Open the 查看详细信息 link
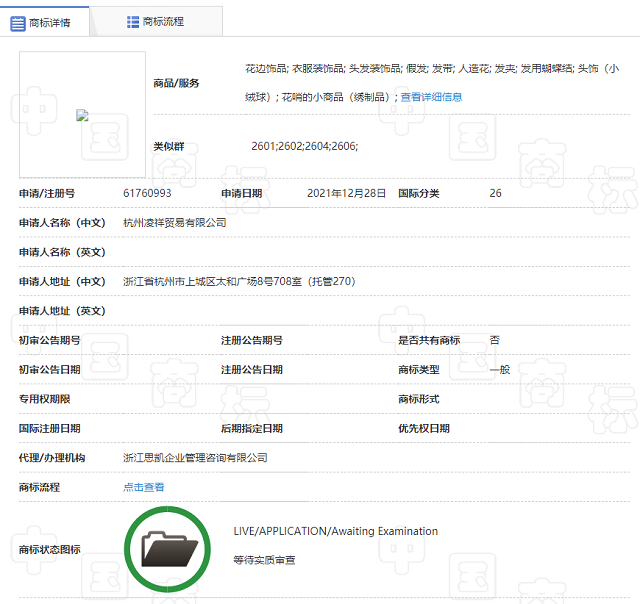 click(431, 97)
